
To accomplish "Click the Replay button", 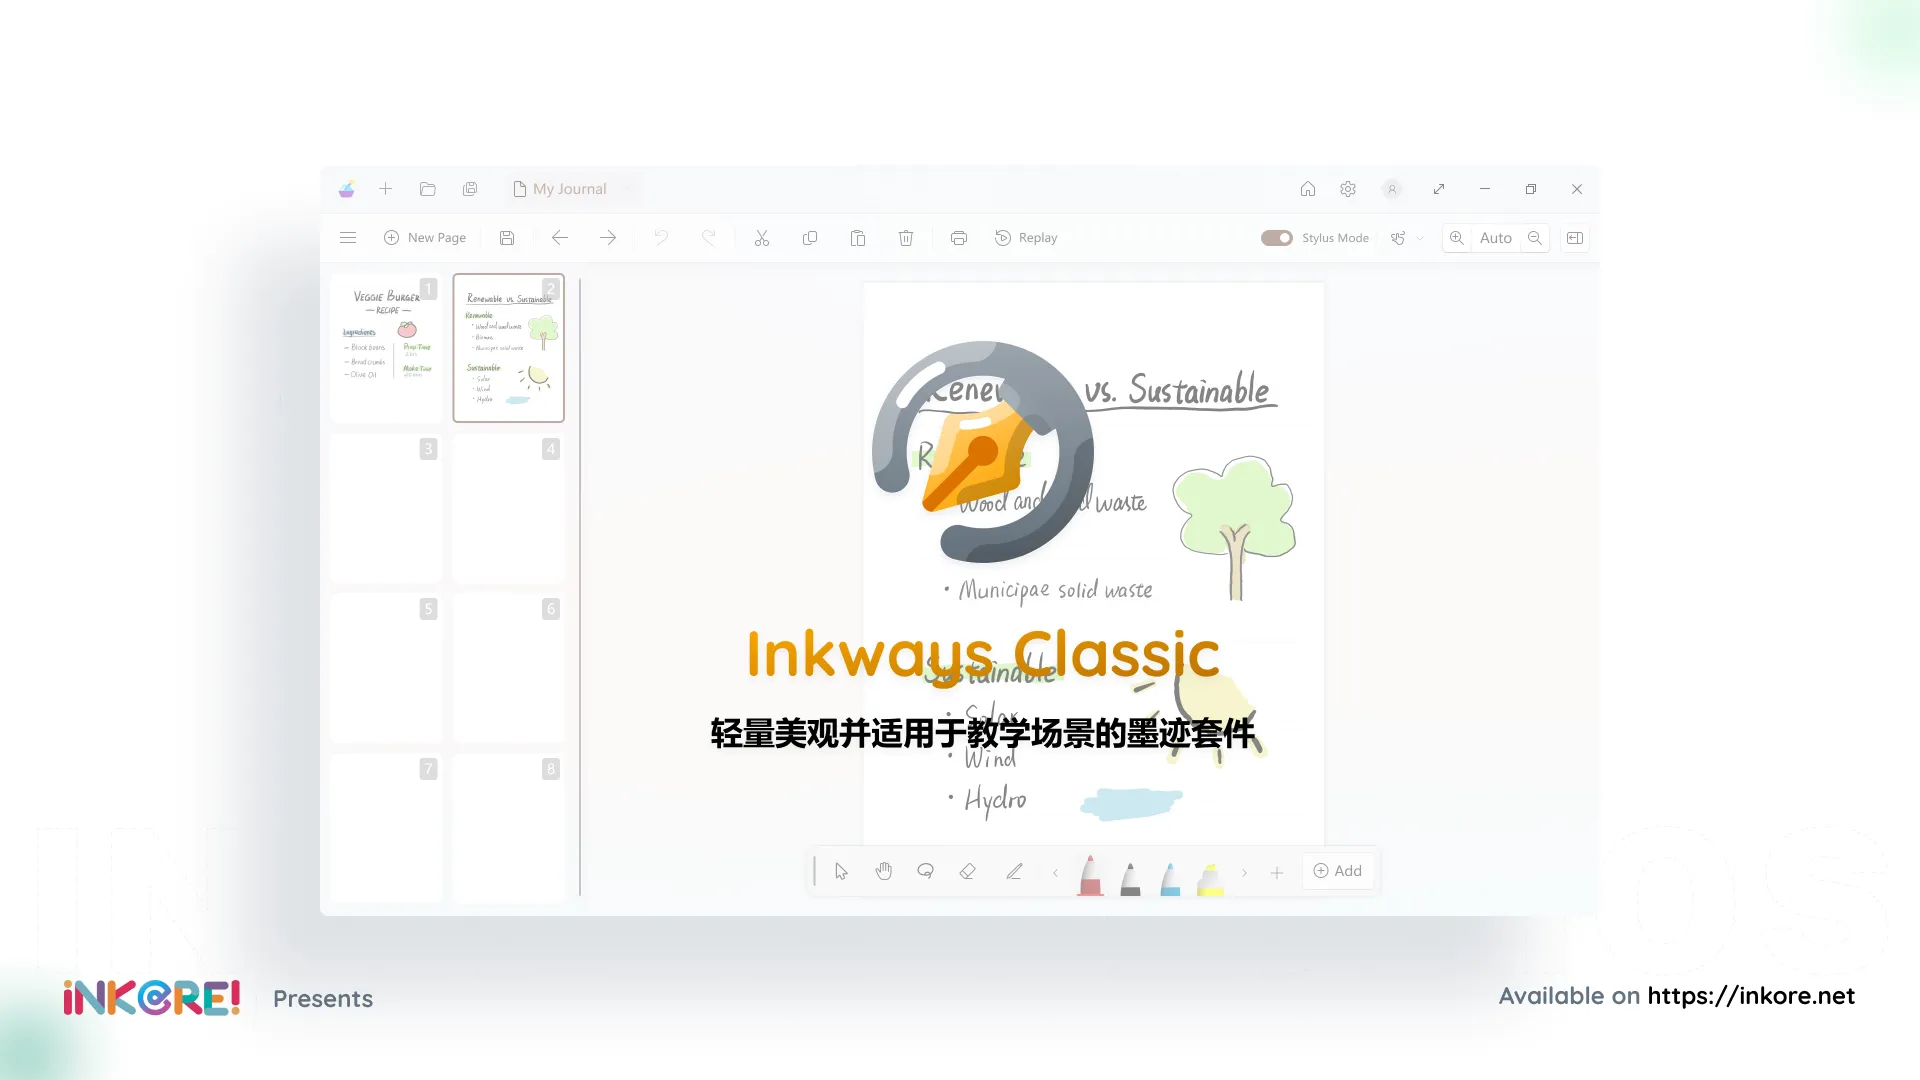I will click(1026, 238).
